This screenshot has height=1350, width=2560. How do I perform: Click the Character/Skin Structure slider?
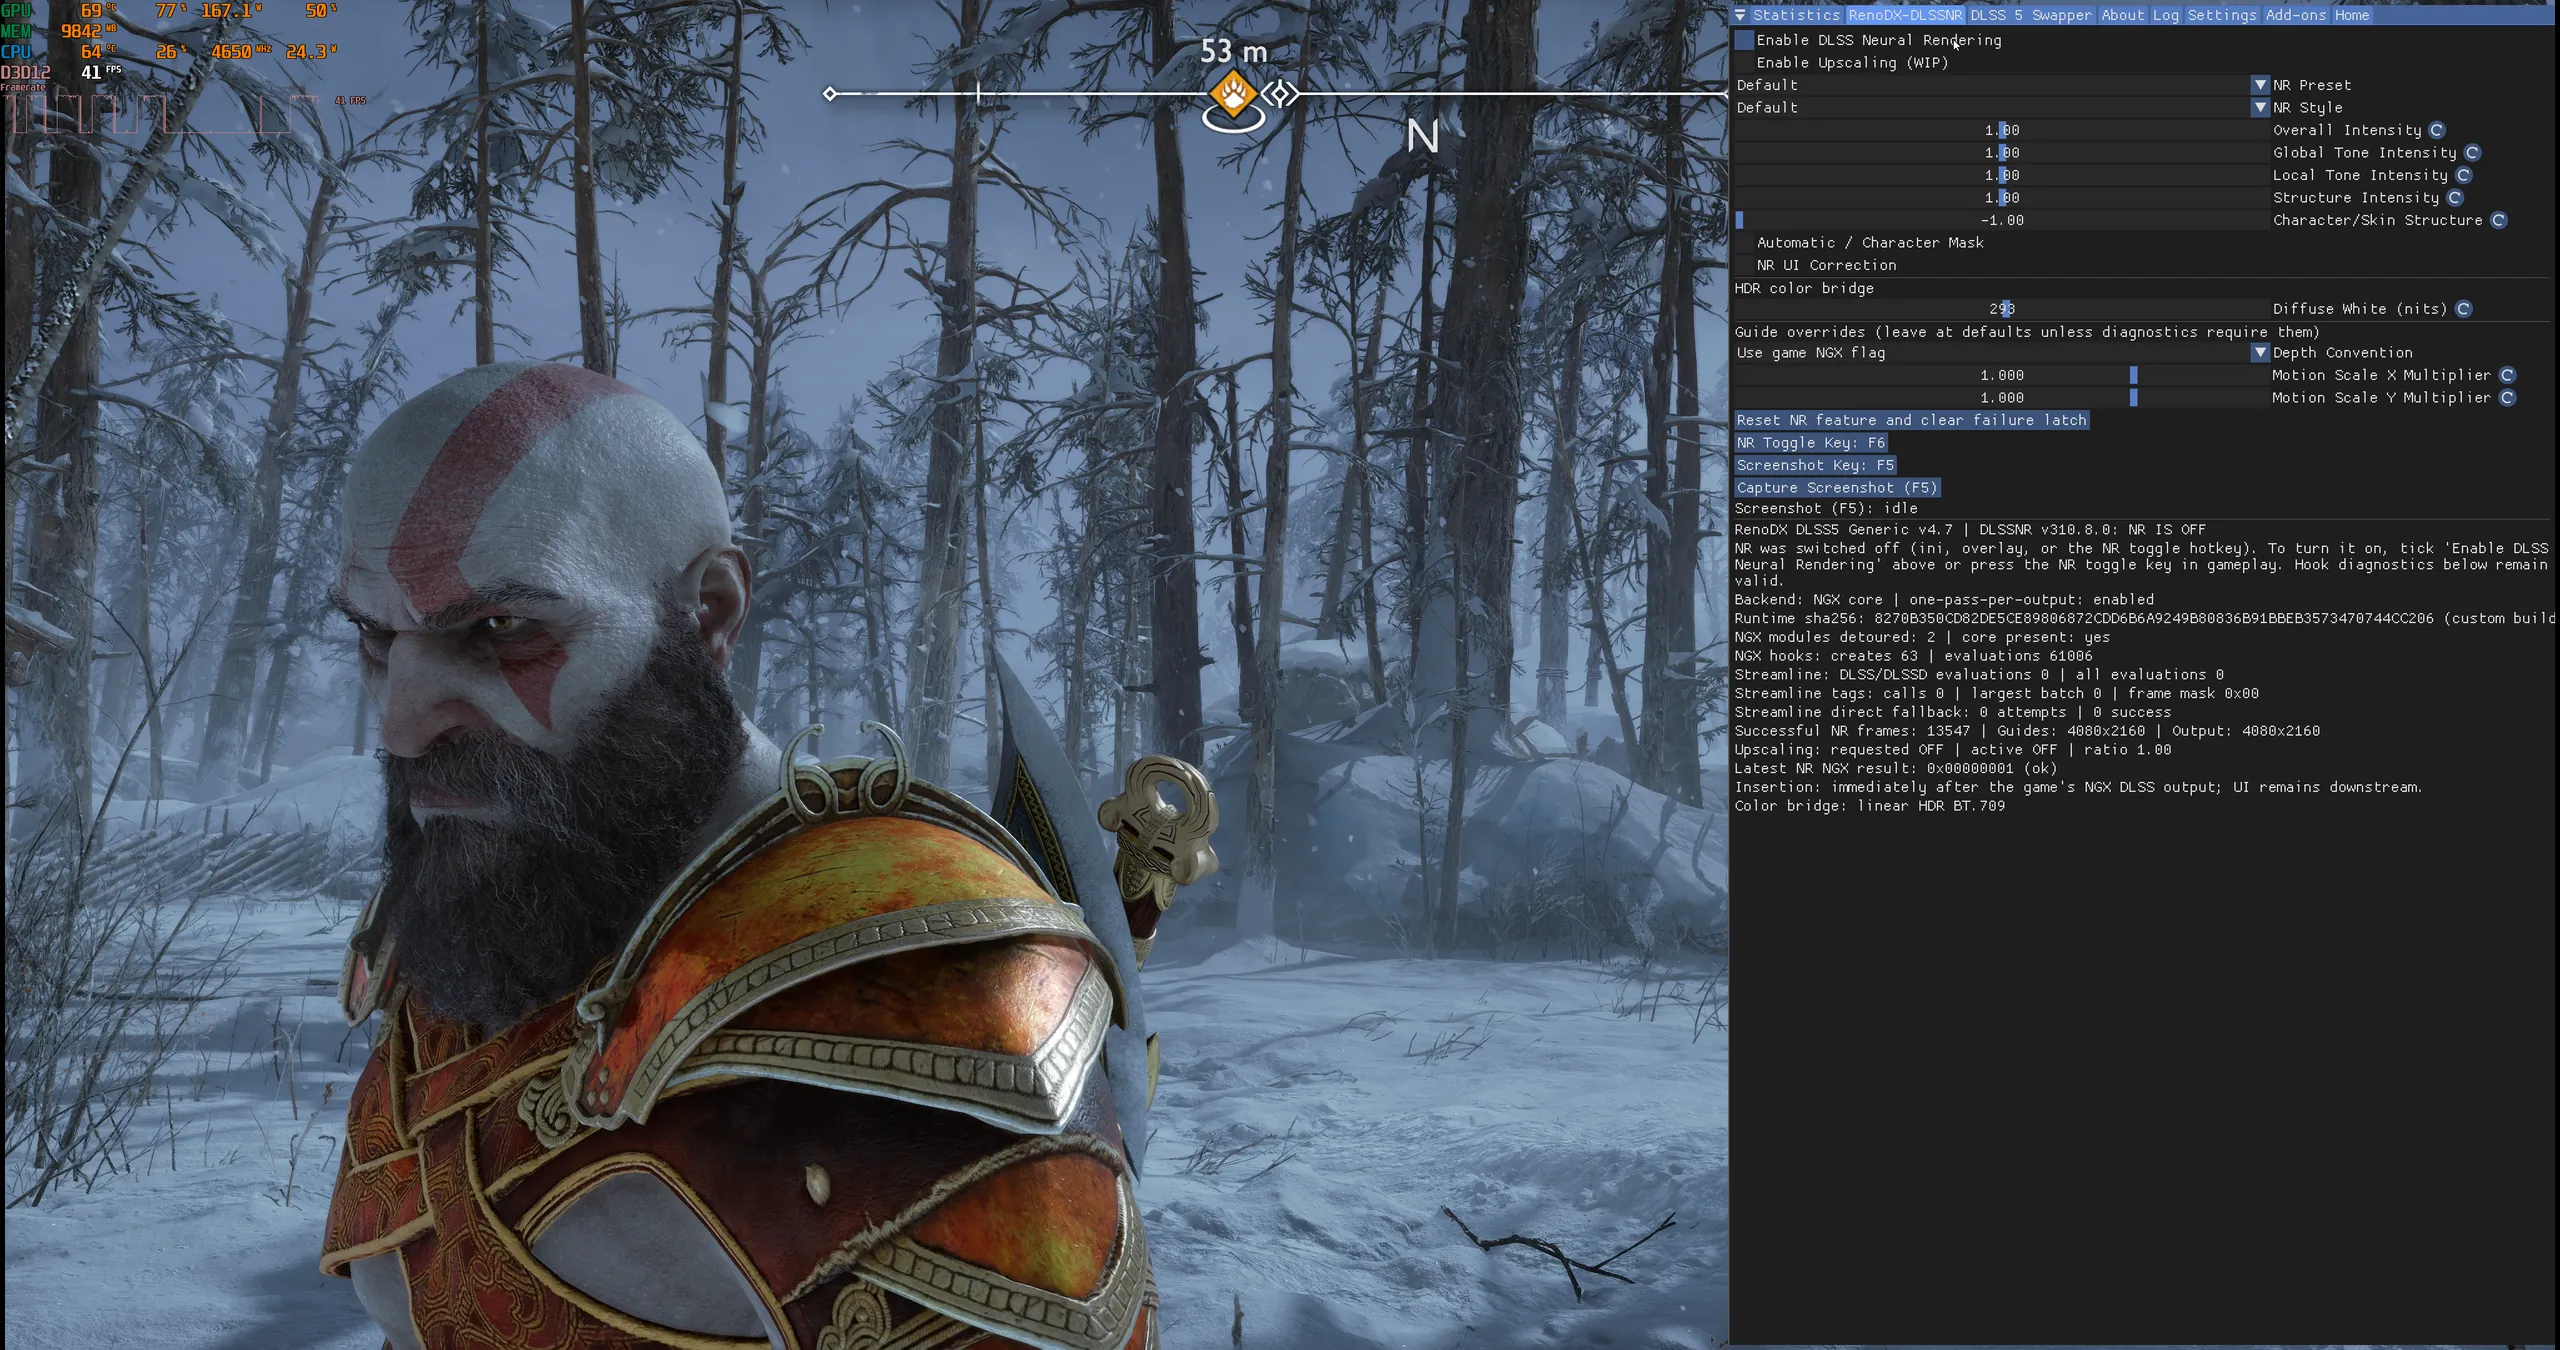2001,220
